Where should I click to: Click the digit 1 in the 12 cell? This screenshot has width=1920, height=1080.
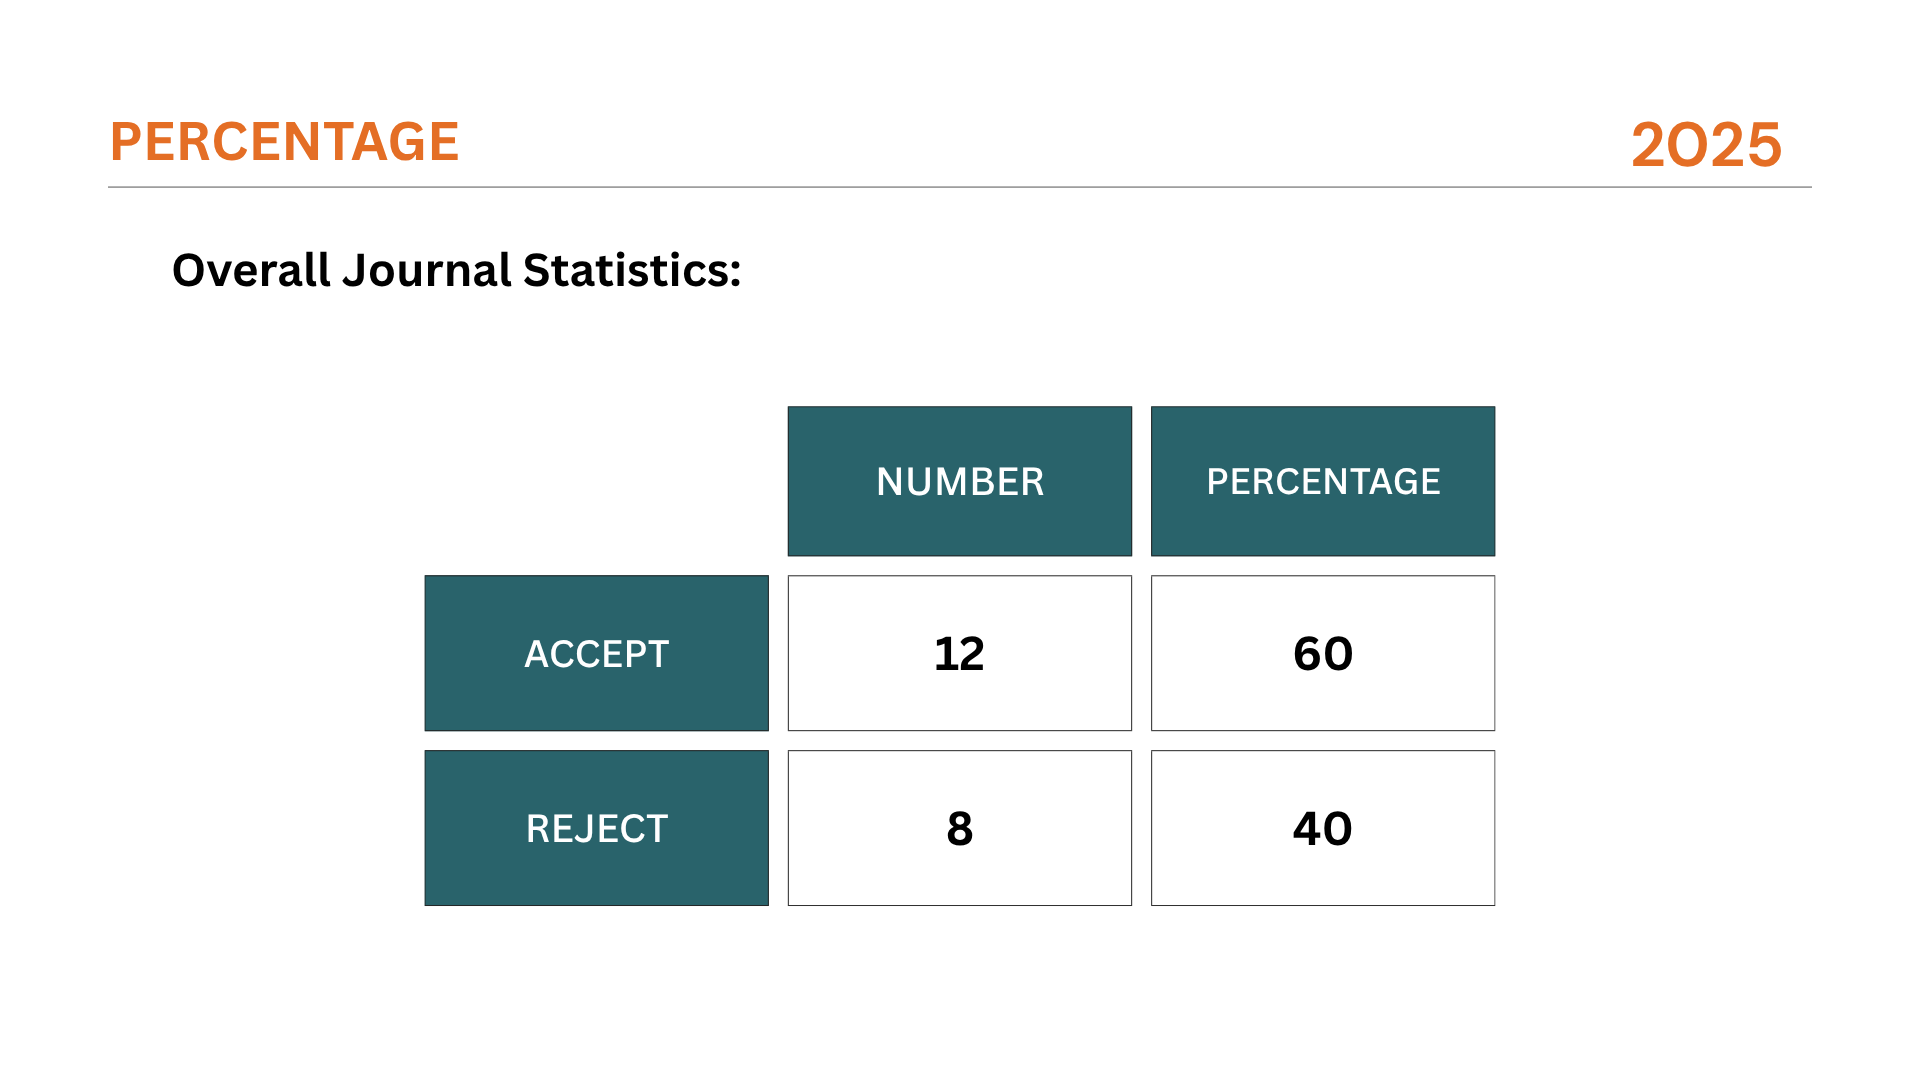pyautogui.click(x=944, y=654)
